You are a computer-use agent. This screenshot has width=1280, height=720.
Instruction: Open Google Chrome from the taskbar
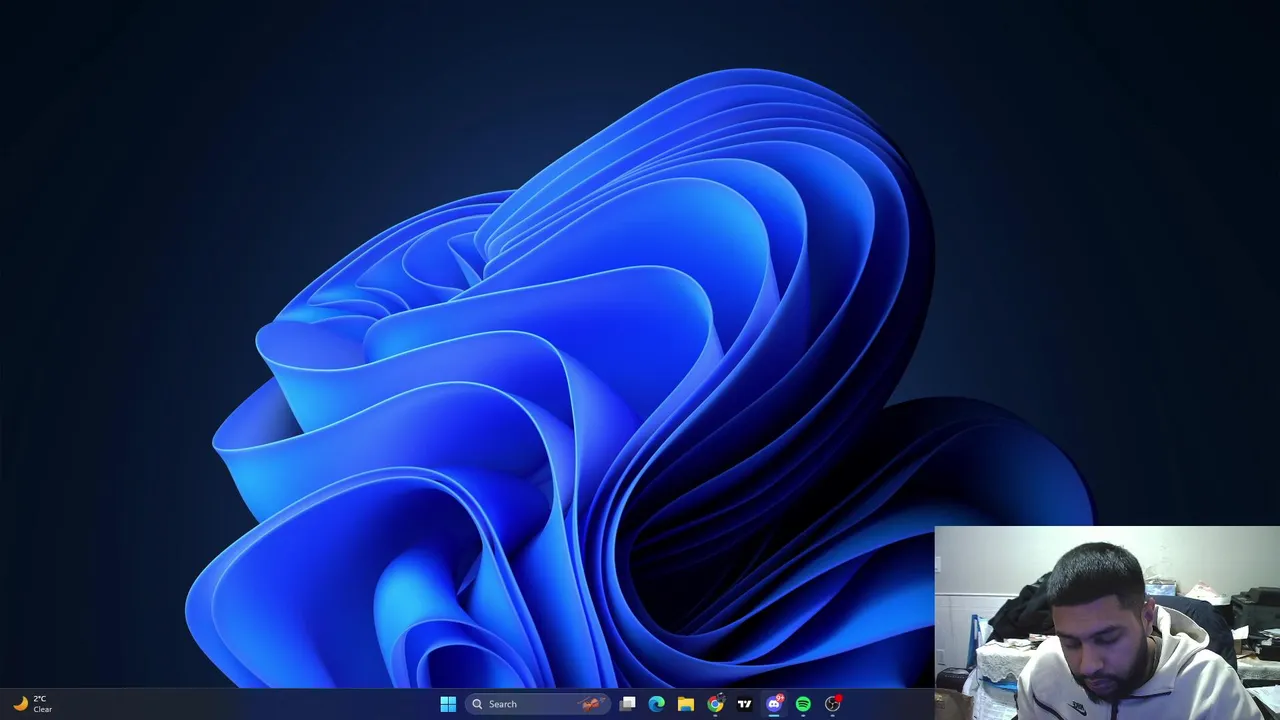pos(715,704)
